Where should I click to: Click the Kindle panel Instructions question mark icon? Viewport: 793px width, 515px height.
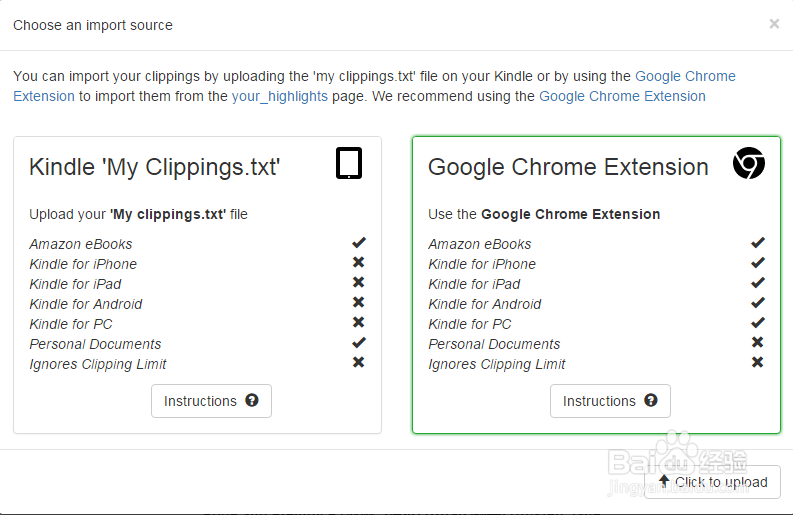point(252,400)
